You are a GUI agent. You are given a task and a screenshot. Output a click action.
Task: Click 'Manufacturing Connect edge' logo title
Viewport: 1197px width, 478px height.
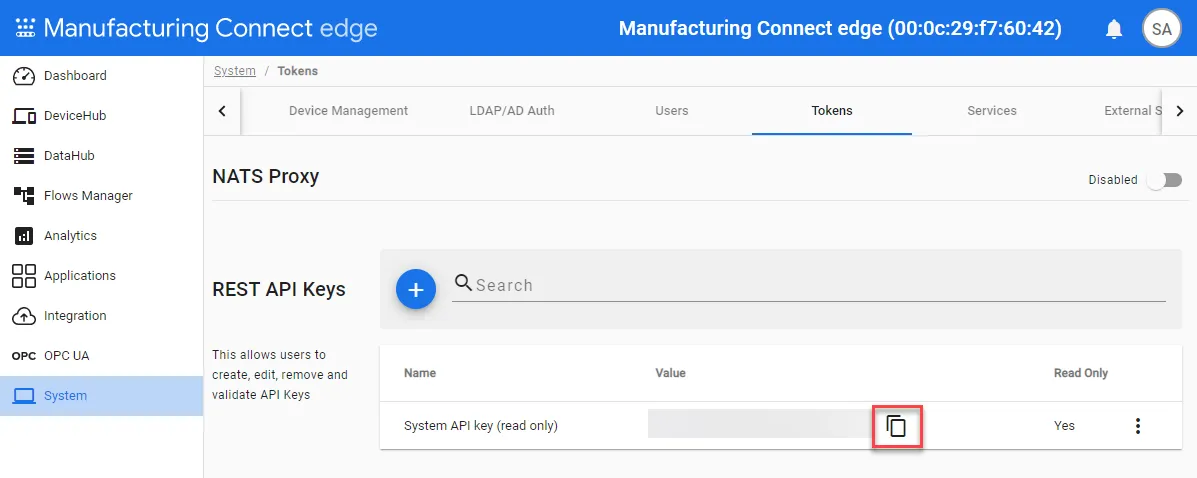click(211, 28)
